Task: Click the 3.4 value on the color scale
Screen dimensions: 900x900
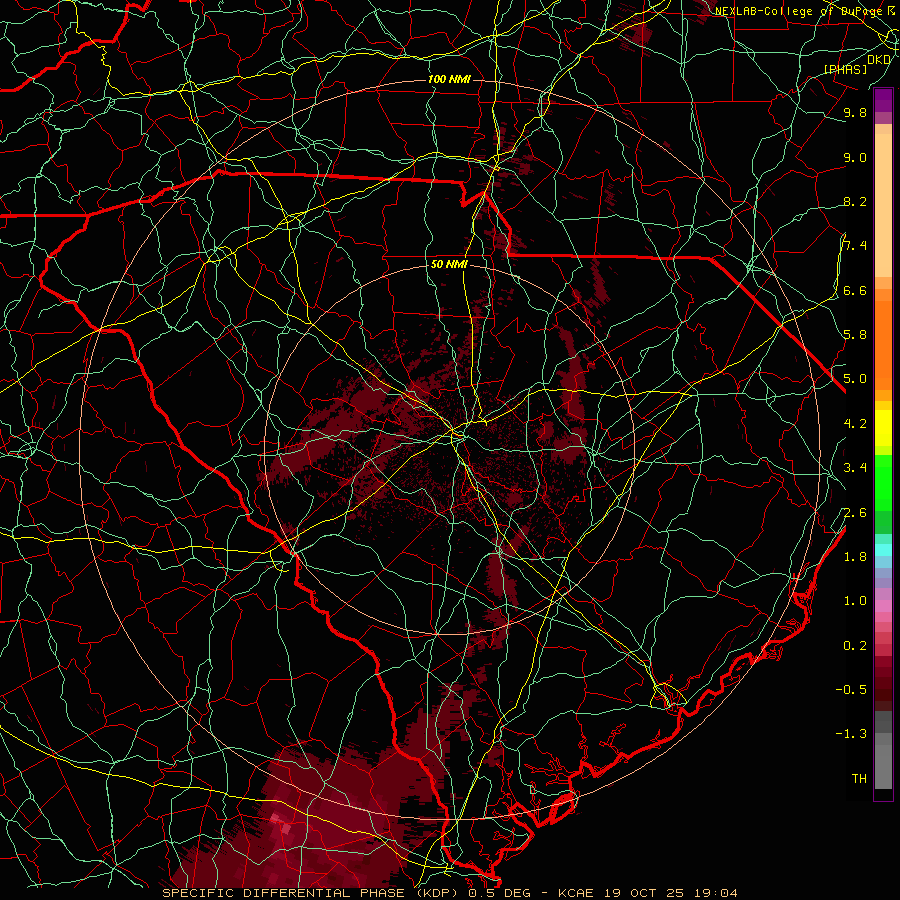Action: (x=855, y=468)
